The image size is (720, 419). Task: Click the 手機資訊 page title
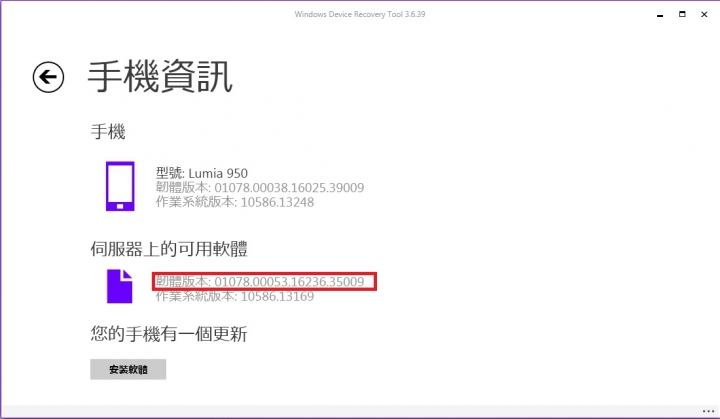[160, 77]
